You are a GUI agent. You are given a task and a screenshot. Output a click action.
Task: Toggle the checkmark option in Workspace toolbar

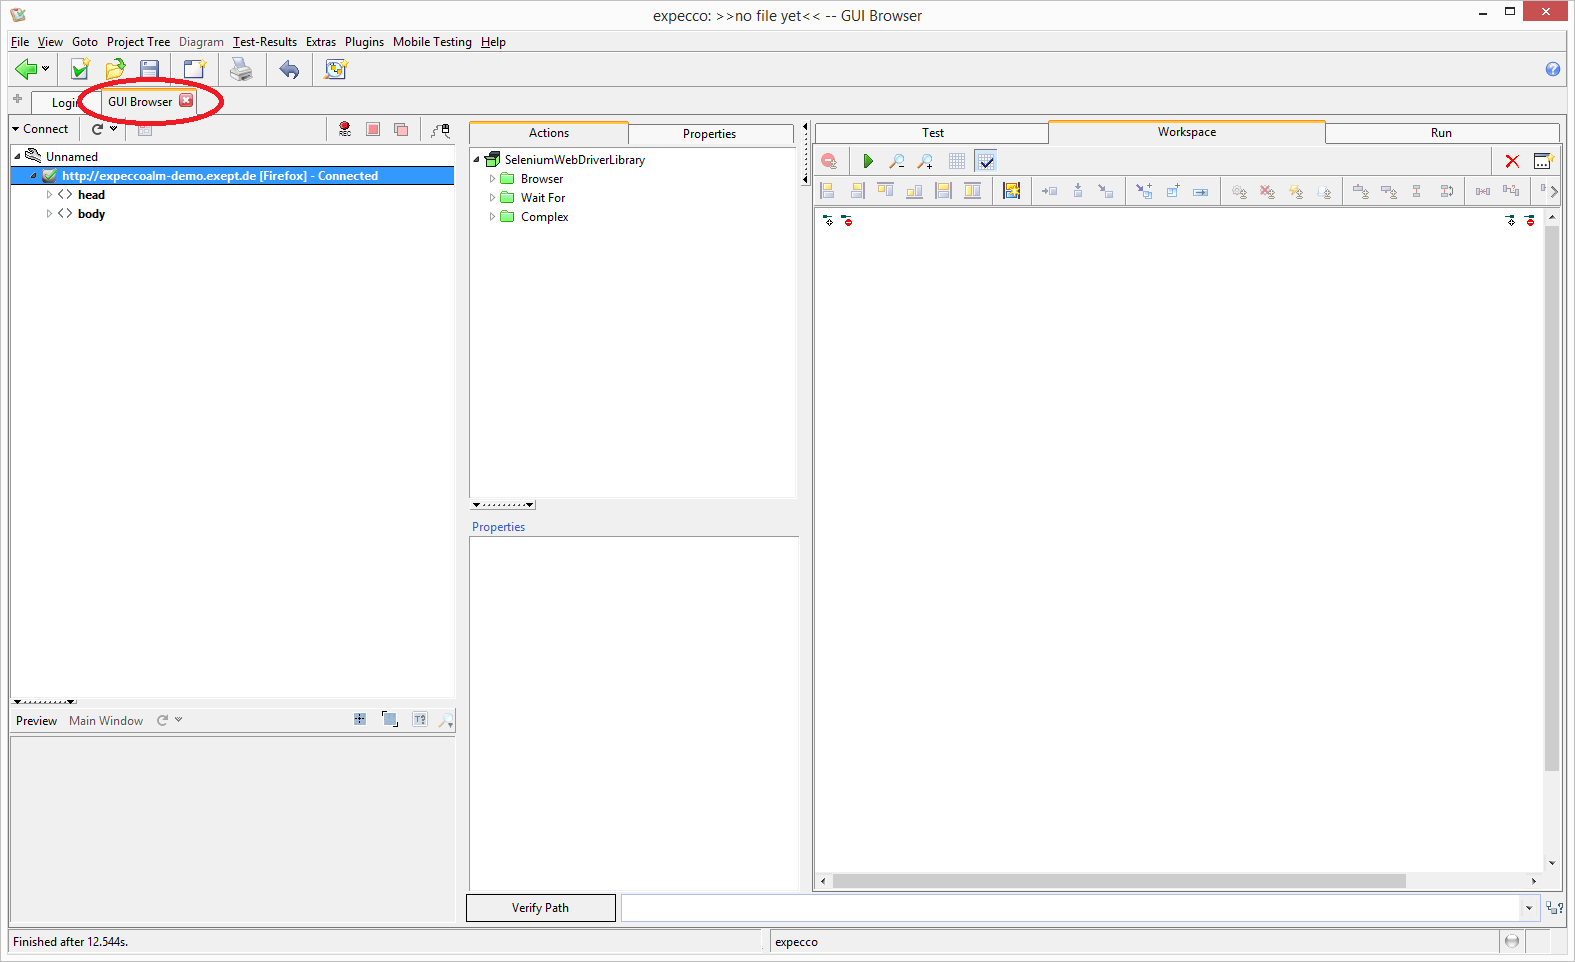pos(986,161)
